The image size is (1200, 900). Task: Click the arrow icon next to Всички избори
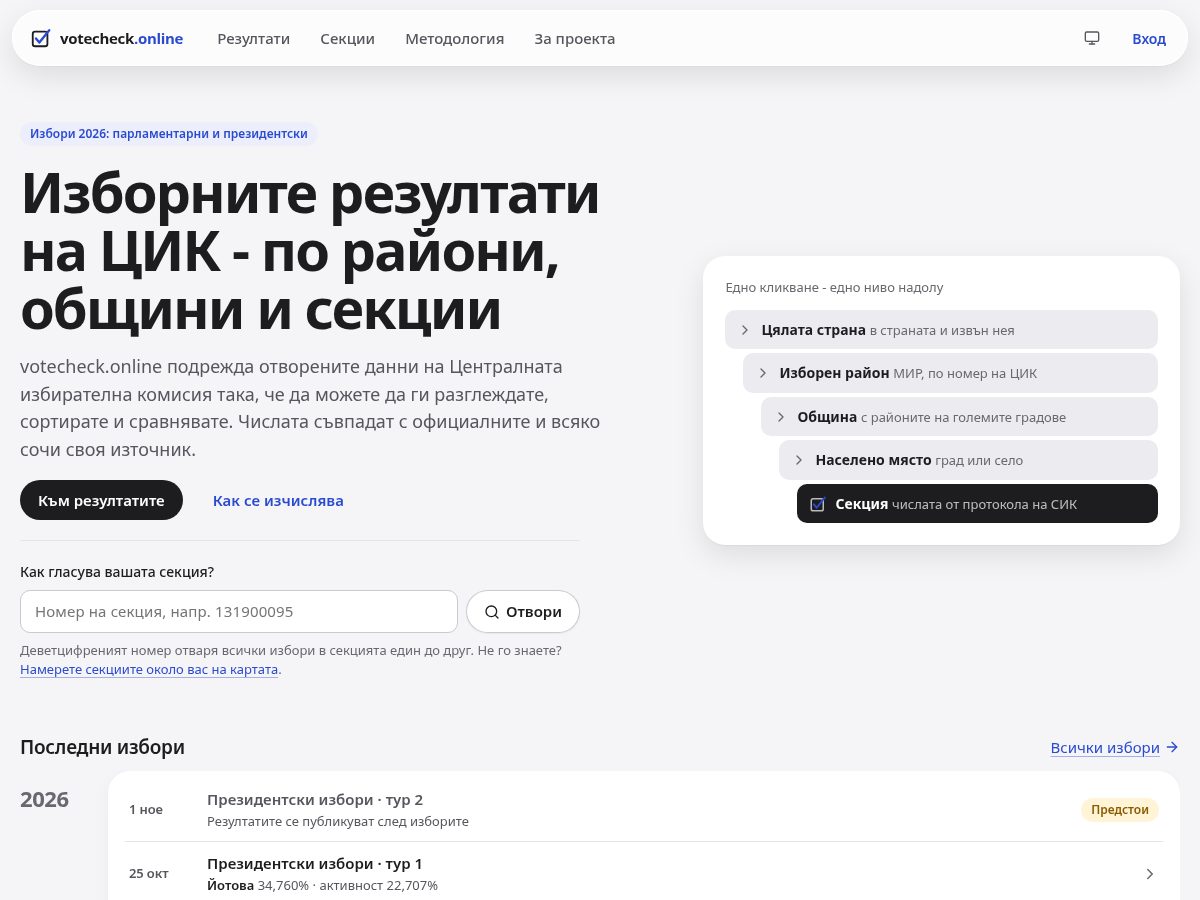pyautogui.click(x=1172, y=747)
